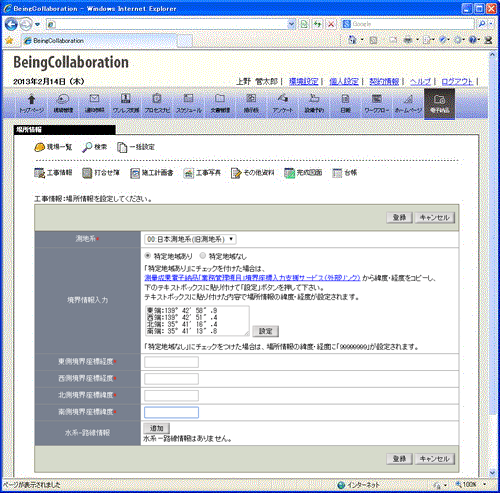Open 一括設定 with the documents icon
500x493 pixels.
(x=136, y=147)
